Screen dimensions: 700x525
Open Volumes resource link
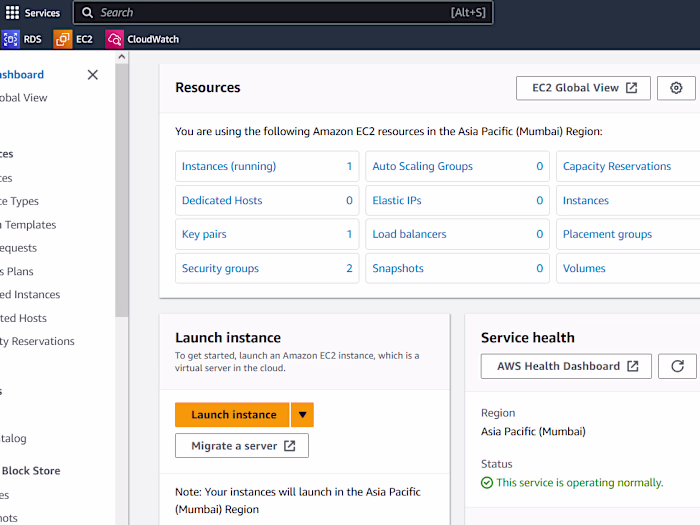(x=584, y=268)
